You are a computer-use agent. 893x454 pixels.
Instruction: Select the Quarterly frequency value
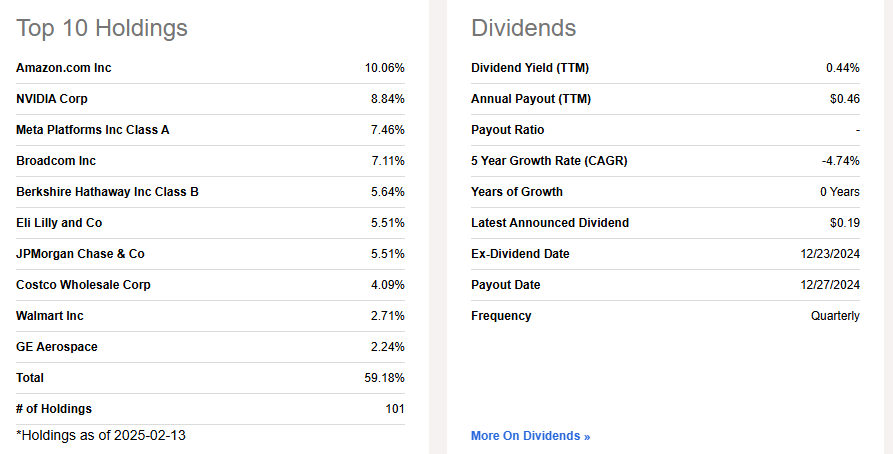(835, 316)
